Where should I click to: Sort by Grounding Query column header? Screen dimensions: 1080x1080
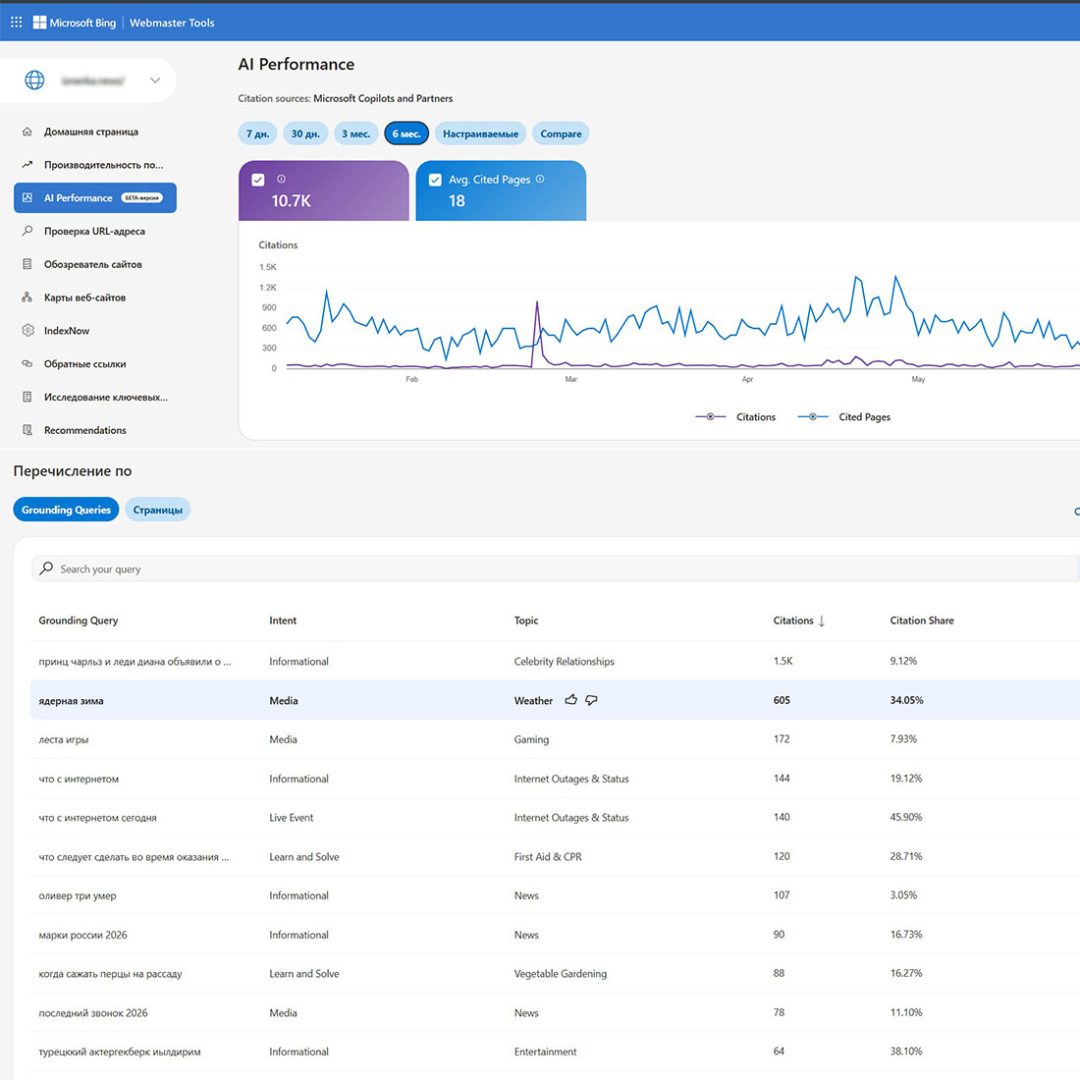79,621
